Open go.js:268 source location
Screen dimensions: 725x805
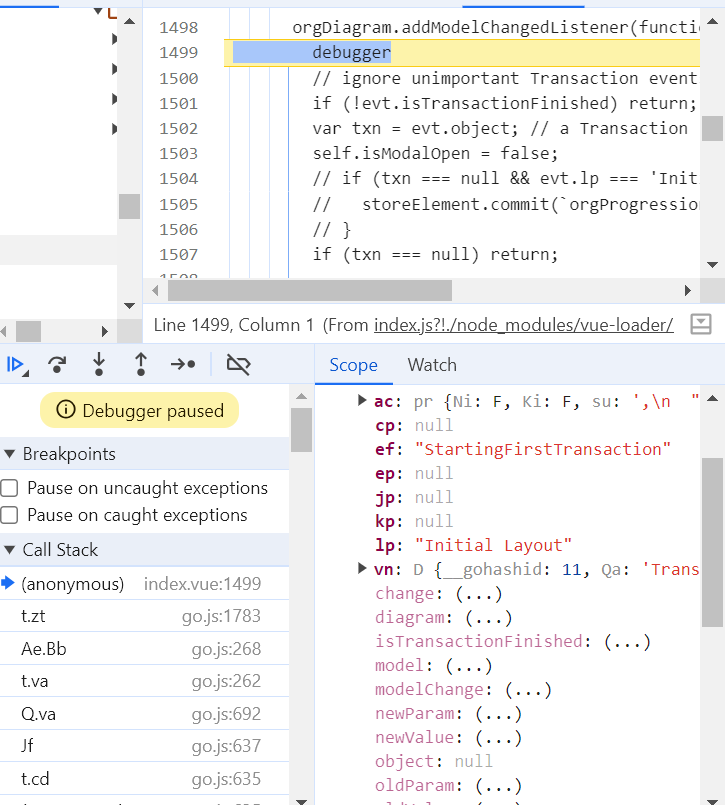coord(226,649)
